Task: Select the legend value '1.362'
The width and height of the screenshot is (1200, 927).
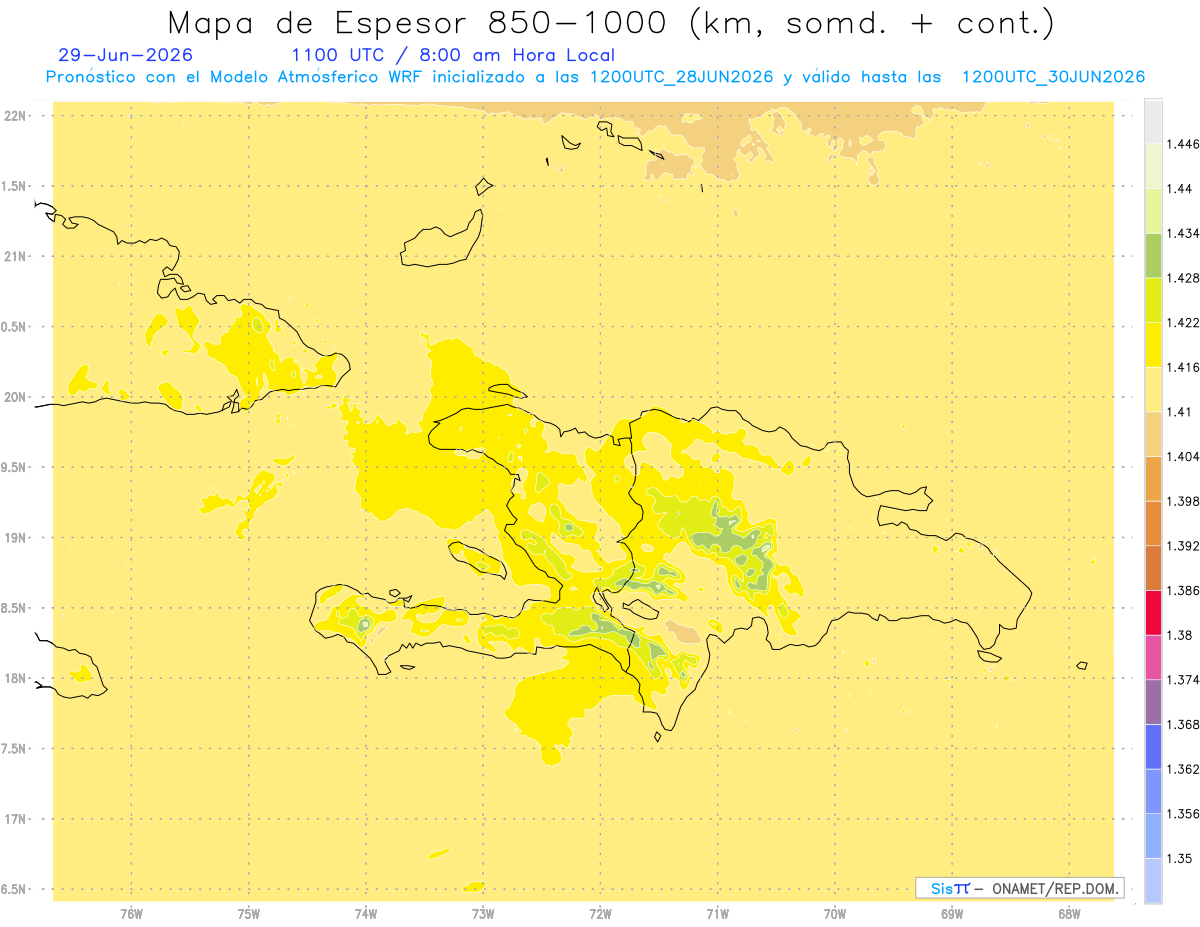Action: point(1183,769)
